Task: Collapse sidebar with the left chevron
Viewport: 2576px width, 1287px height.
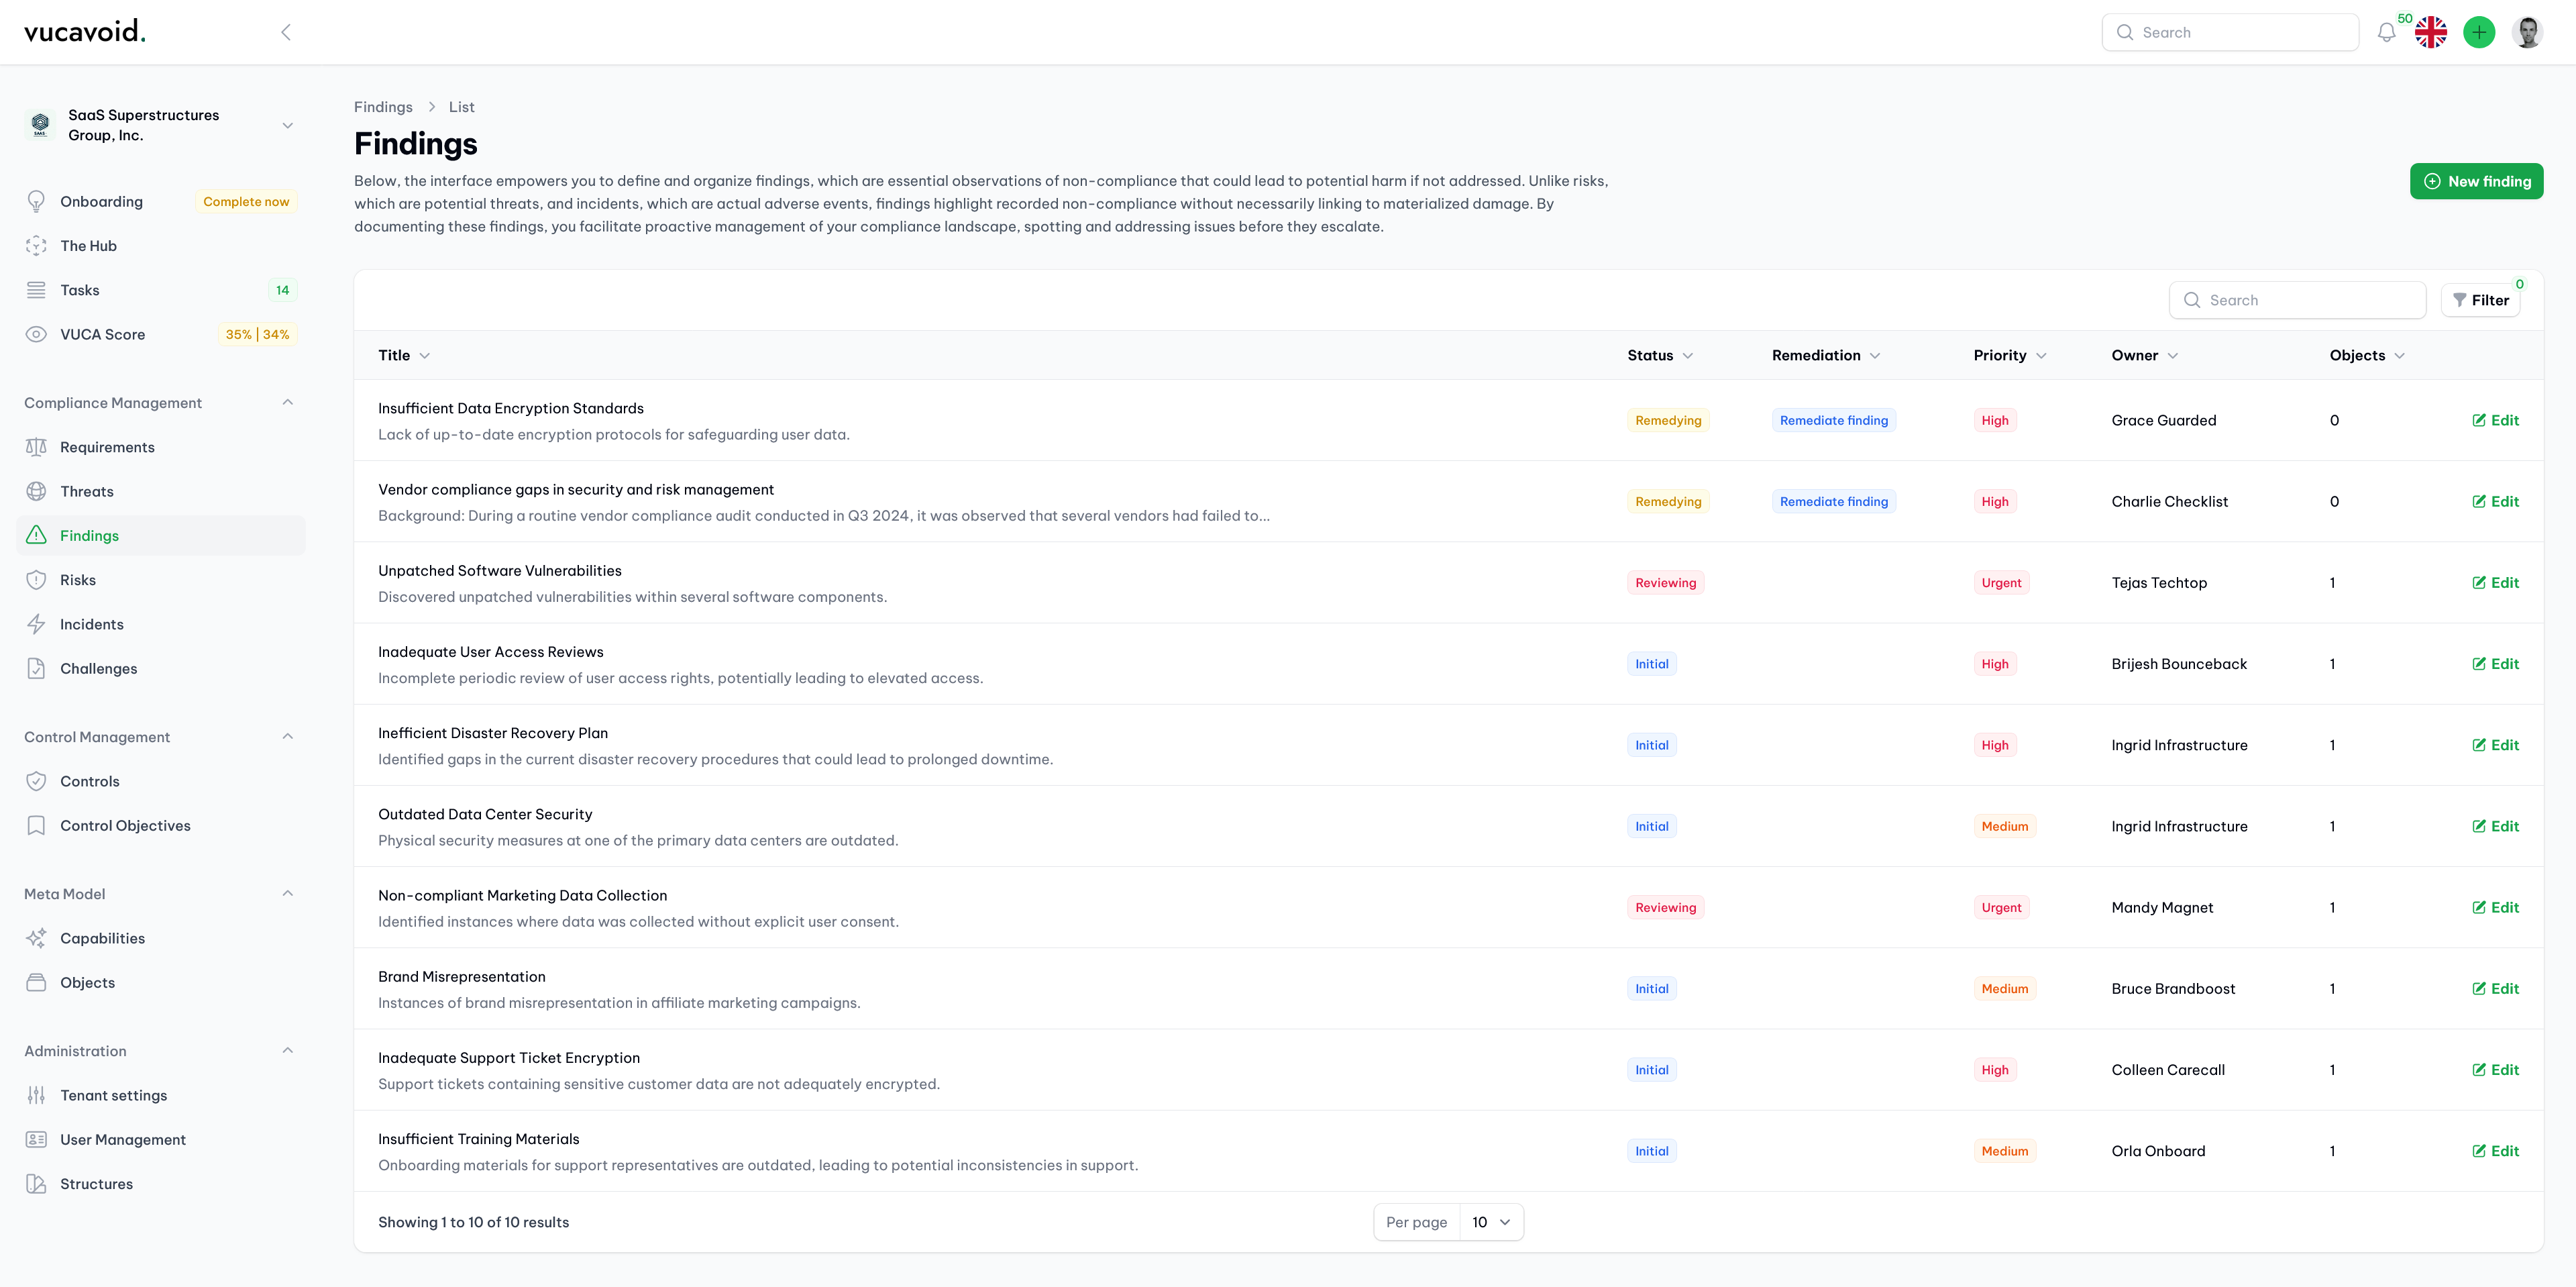Action: click(286, 32)
